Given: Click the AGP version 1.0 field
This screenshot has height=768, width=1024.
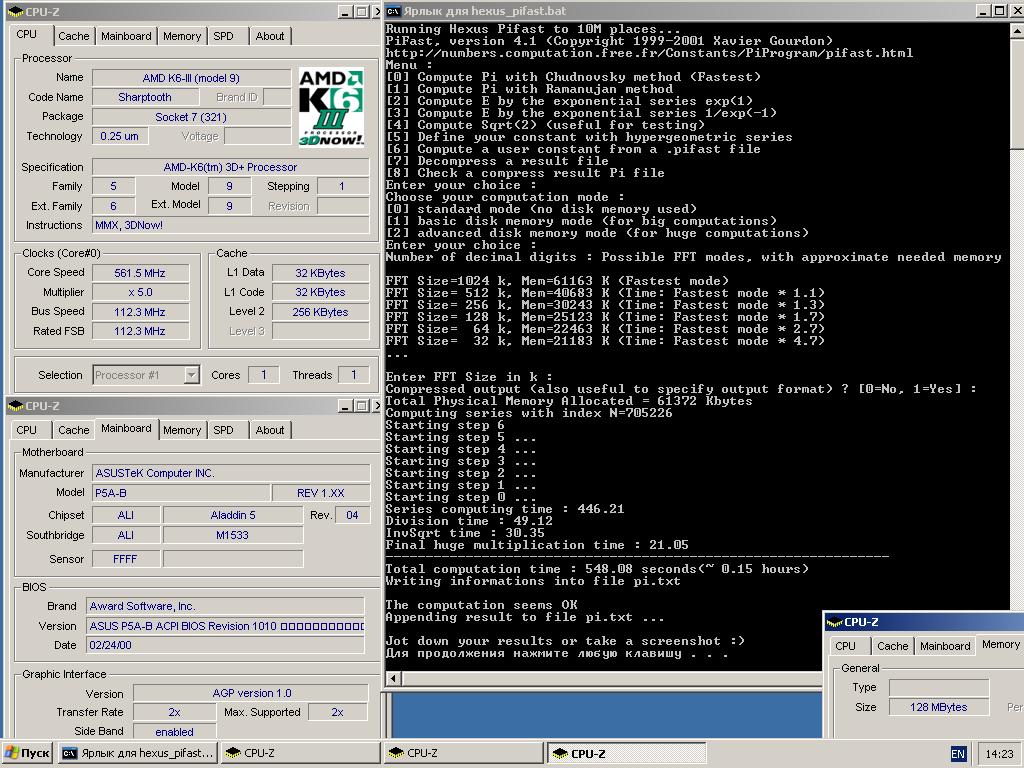Looking at the screenshot, I should tap(251, 693).
